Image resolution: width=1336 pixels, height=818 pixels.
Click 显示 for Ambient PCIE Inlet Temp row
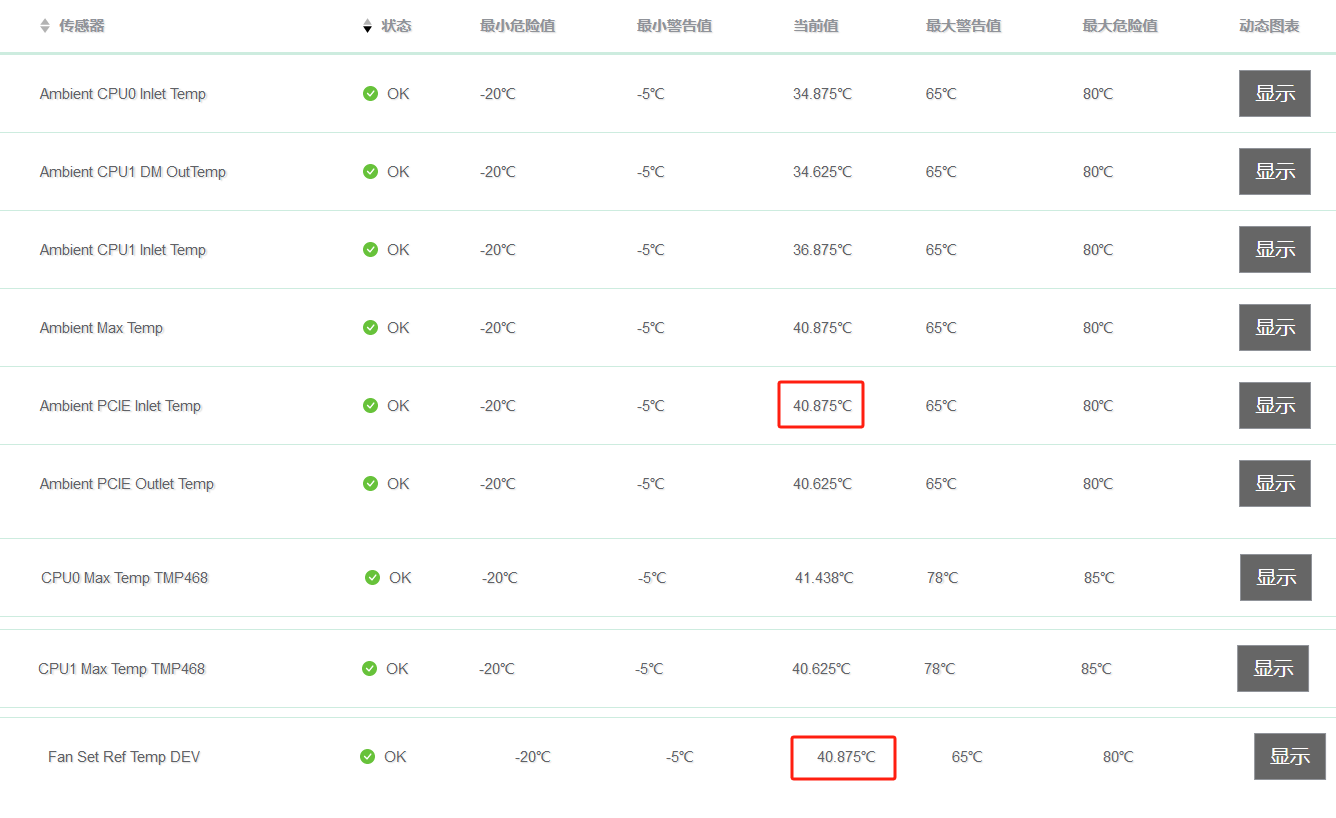[x=1275, y=406]
